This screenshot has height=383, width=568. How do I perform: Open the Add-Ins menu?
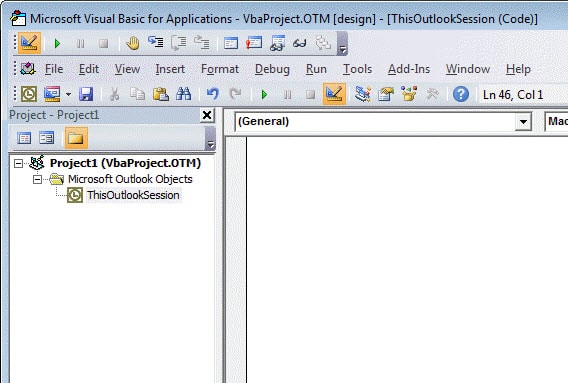pyautogui.click(x=409, y=69)
